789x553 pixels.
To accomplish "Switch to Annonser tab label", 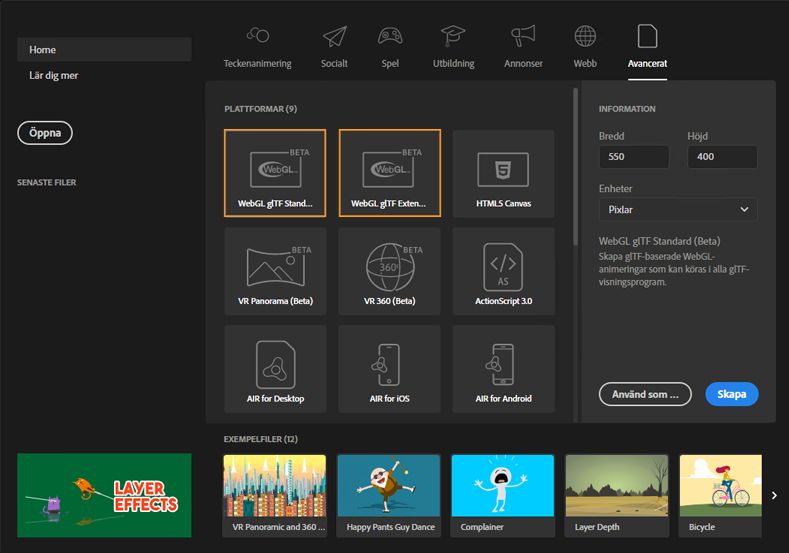I will point(523,63).
